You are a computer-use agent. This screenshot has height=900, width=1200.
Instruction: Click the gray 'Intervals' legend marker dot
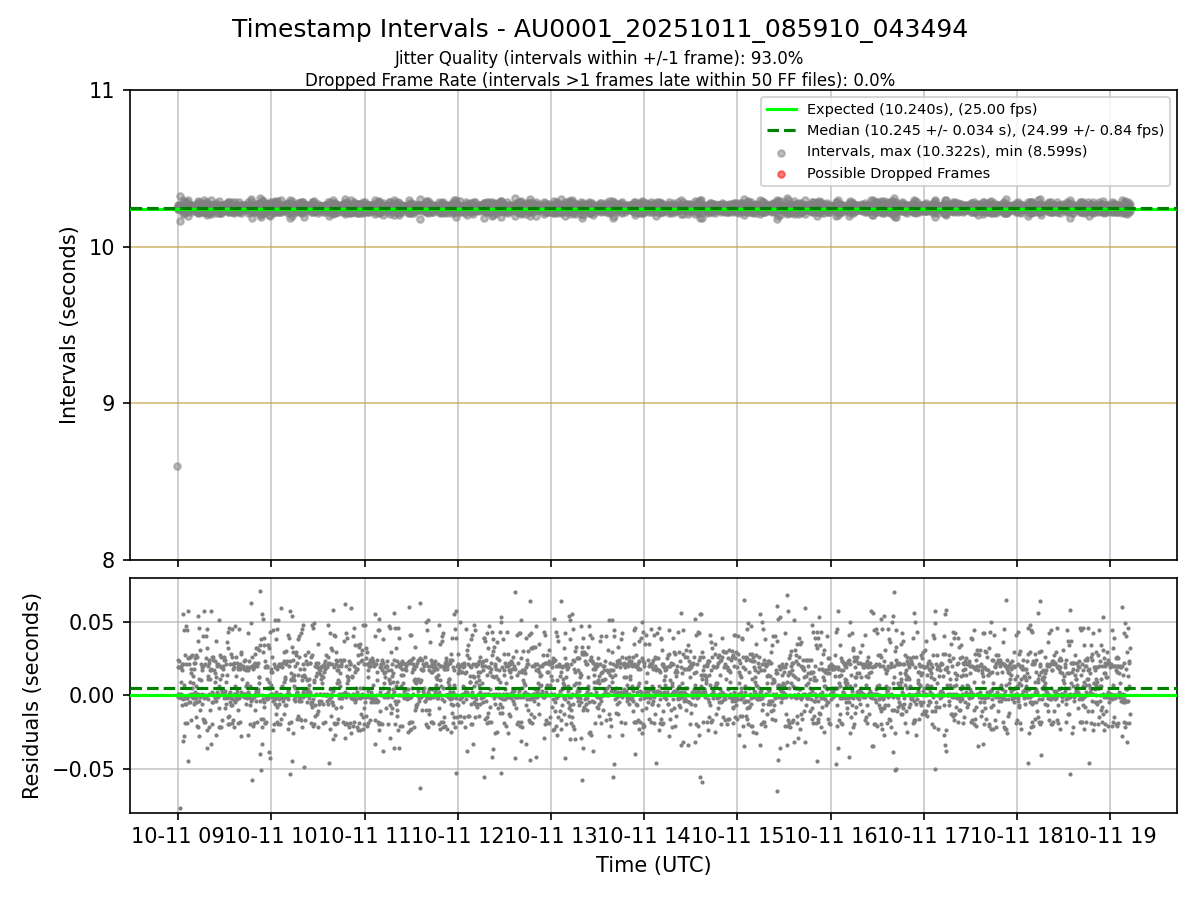[781, 153]
